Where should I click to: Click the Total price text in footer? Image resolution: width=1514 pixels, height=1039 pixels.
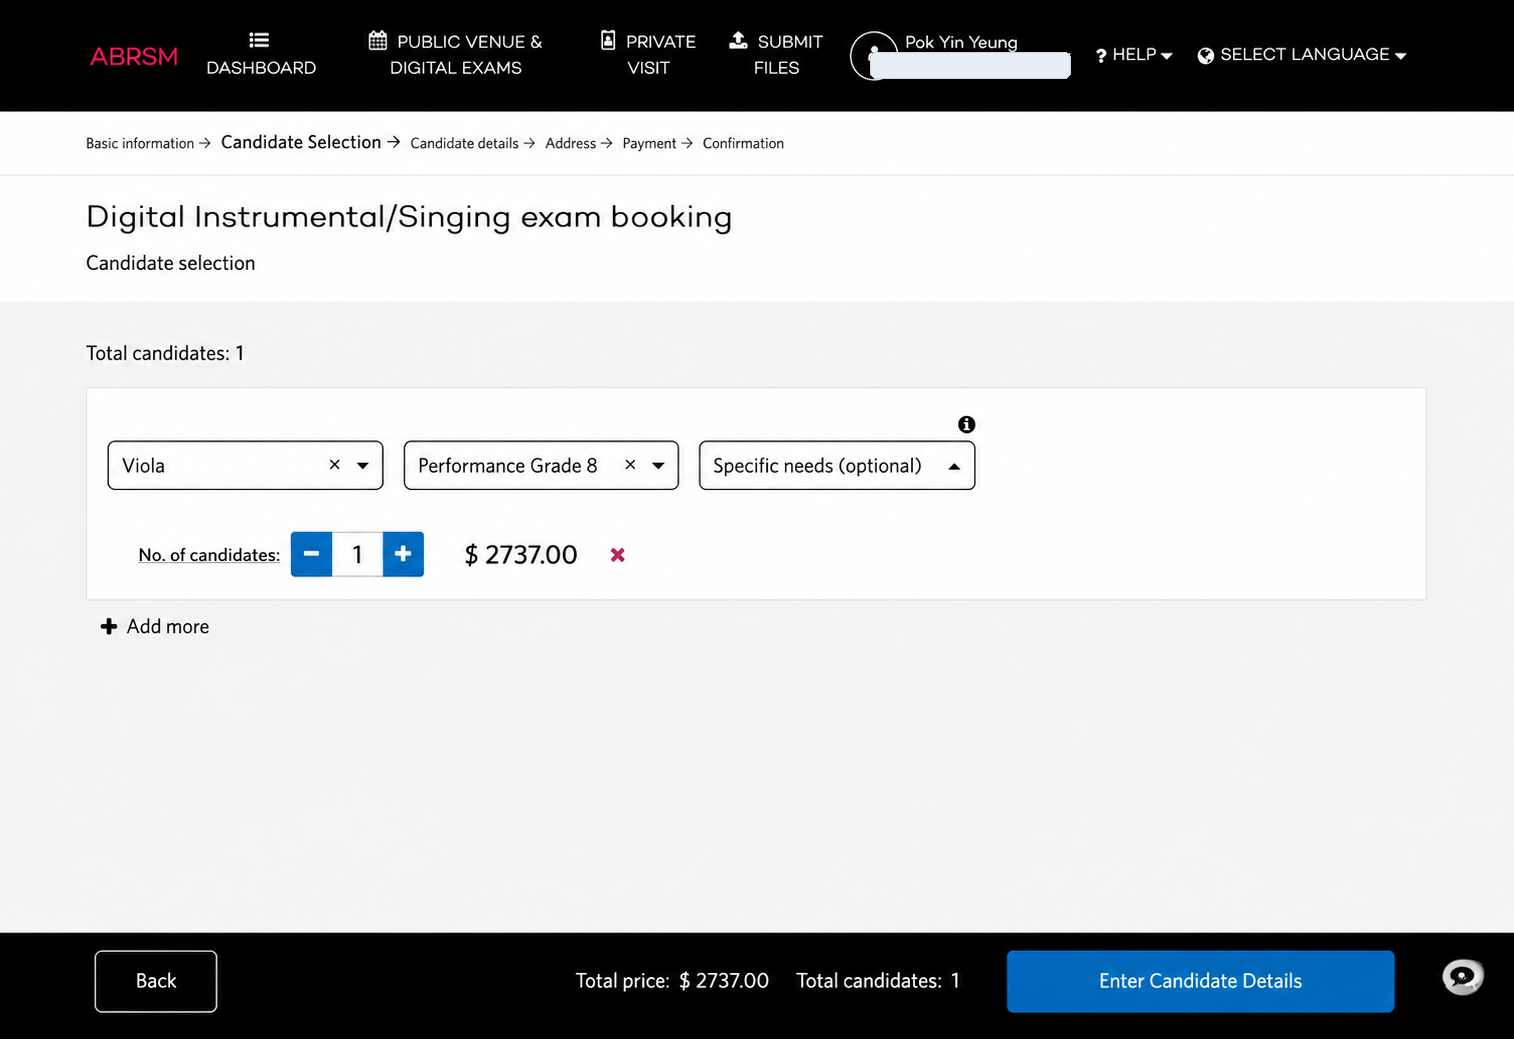click(x=672, y=981)
